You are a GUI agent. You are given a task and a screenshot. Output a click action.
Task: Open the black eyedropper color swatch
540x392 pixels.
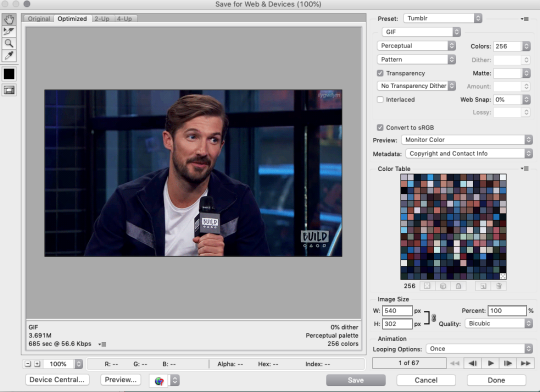[x=9, y=74]
